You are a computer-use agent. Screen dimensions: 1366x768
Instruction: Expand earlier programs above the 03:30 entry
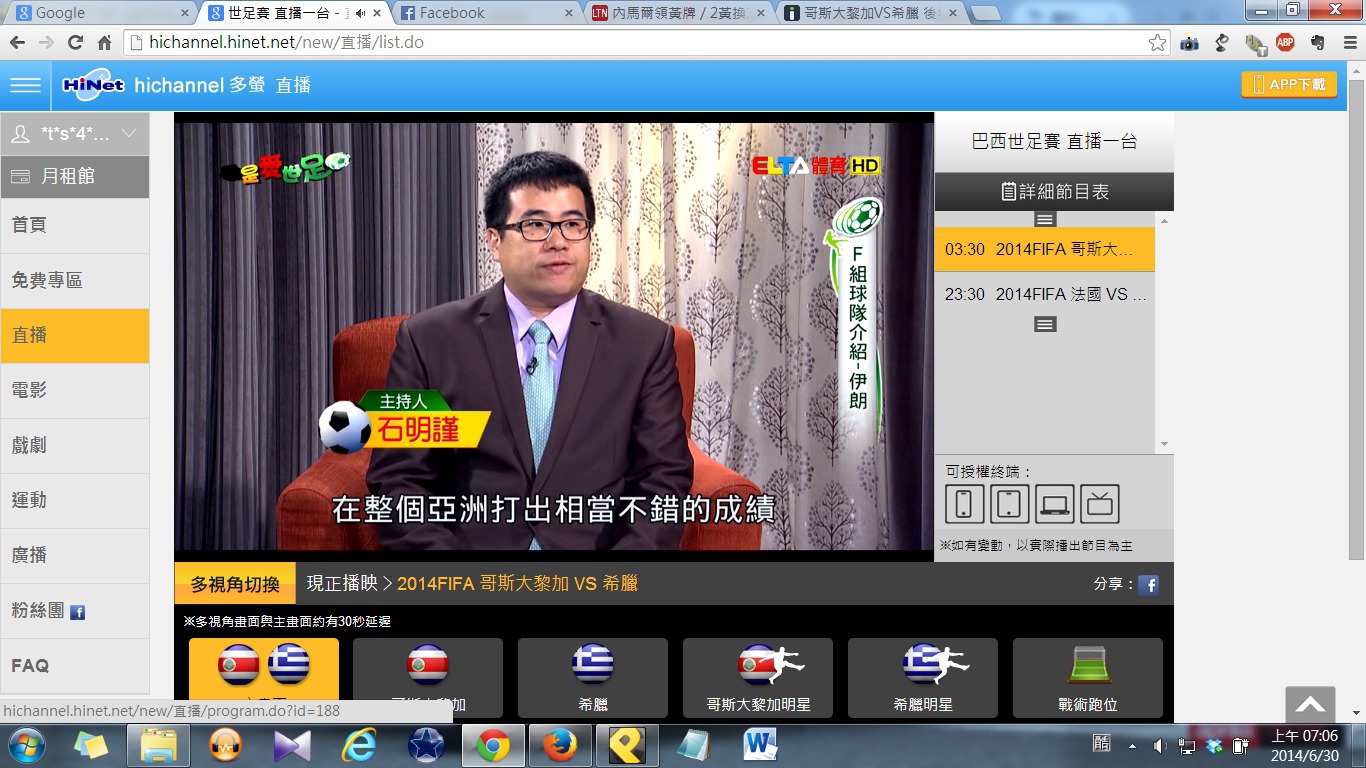pos(1045,219)
